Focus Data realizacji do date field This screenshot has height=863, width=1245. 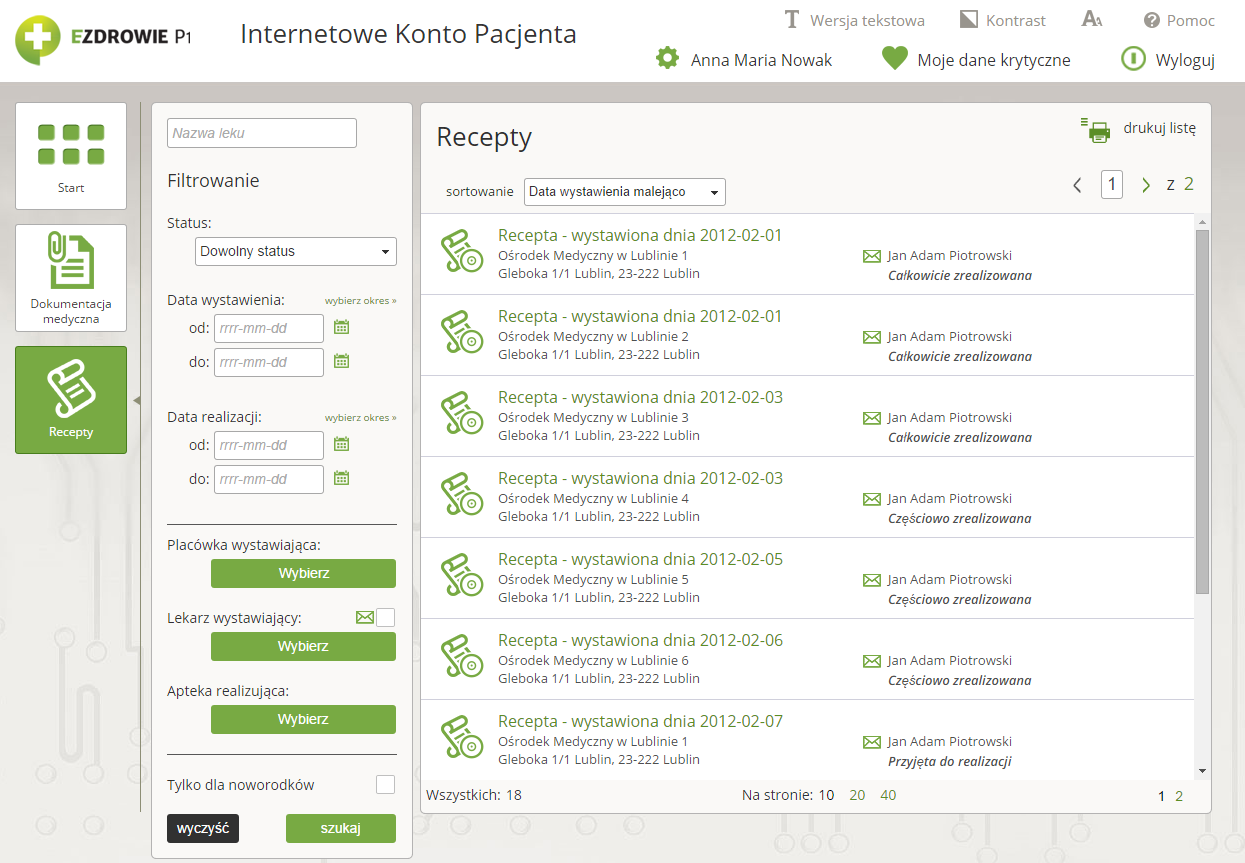[x=269, y=479]
